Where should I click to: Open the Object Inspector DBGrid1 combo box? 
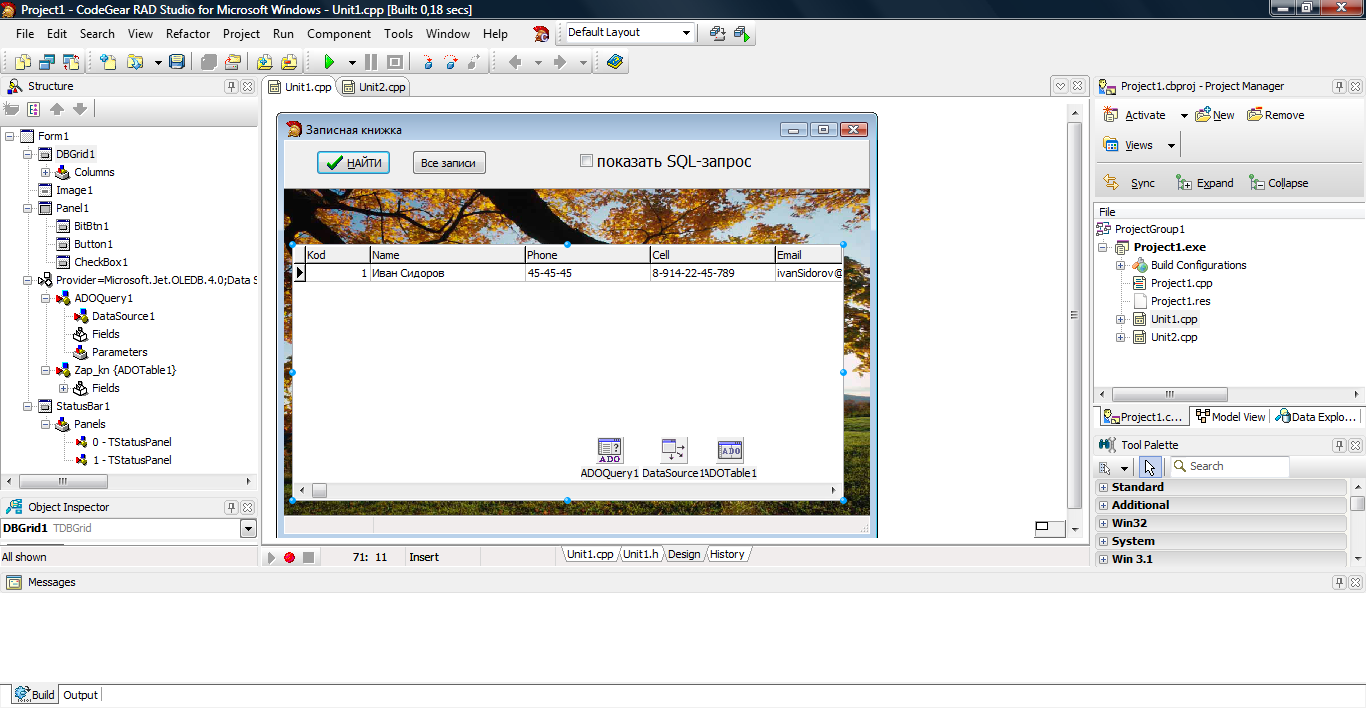[x=128, y=528]
